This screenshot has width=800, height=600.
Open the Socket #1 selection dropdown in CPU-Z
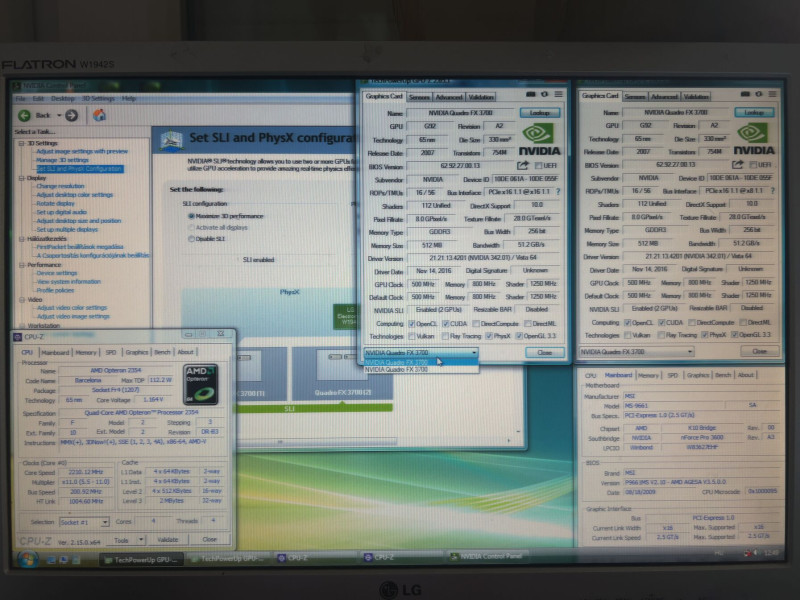tap(84, 522)
